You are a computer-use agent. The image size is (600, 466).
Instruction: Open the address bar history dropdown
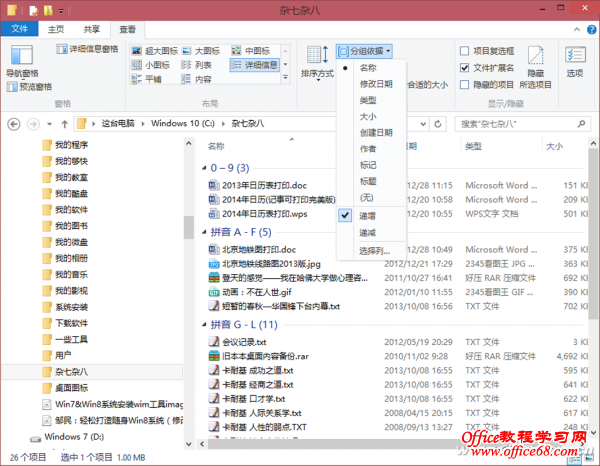[423, 124]
